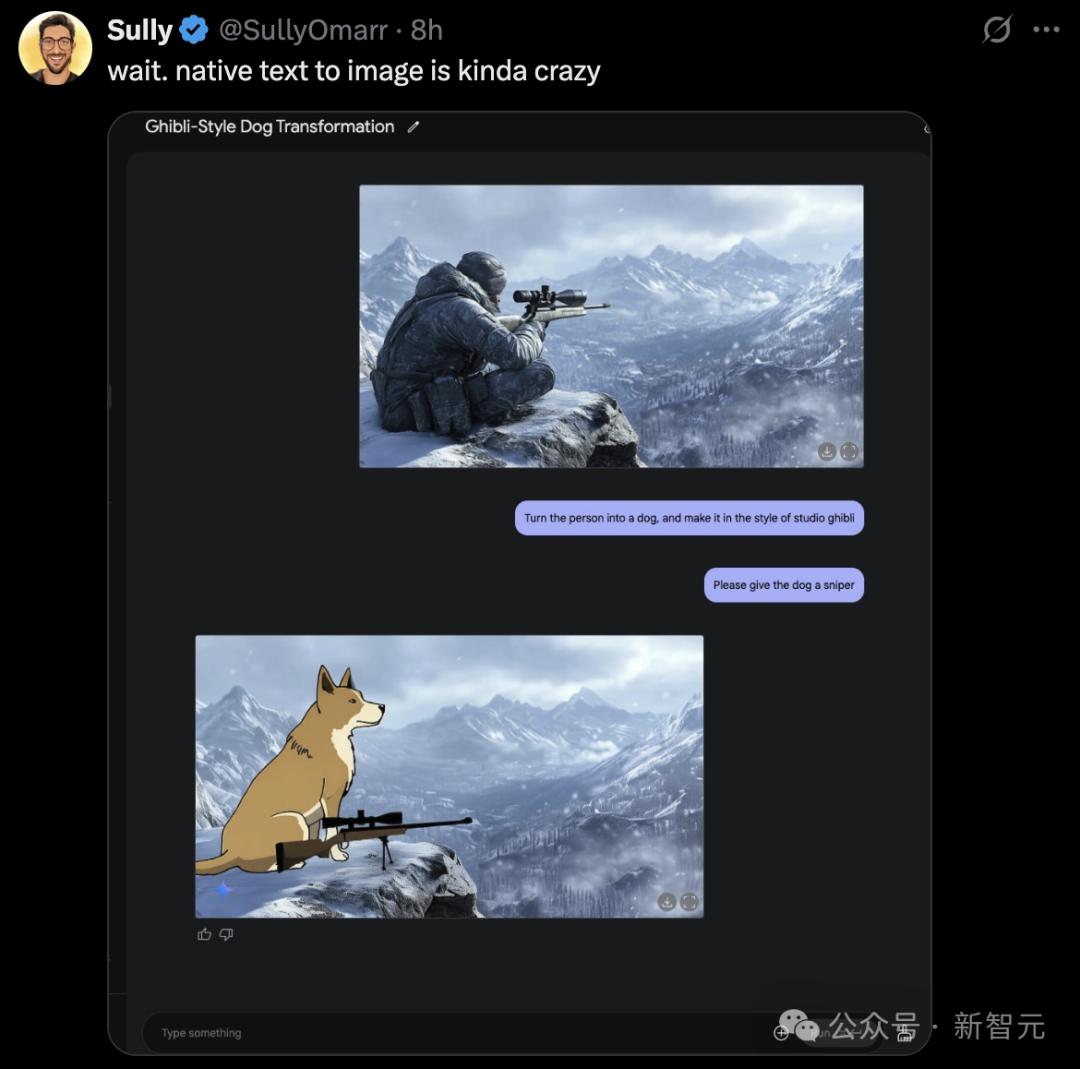1080x1069 pixels.
Task: Click the "Ghibli-Style Dog Transformation" chat title
Action: click(269, 127)
